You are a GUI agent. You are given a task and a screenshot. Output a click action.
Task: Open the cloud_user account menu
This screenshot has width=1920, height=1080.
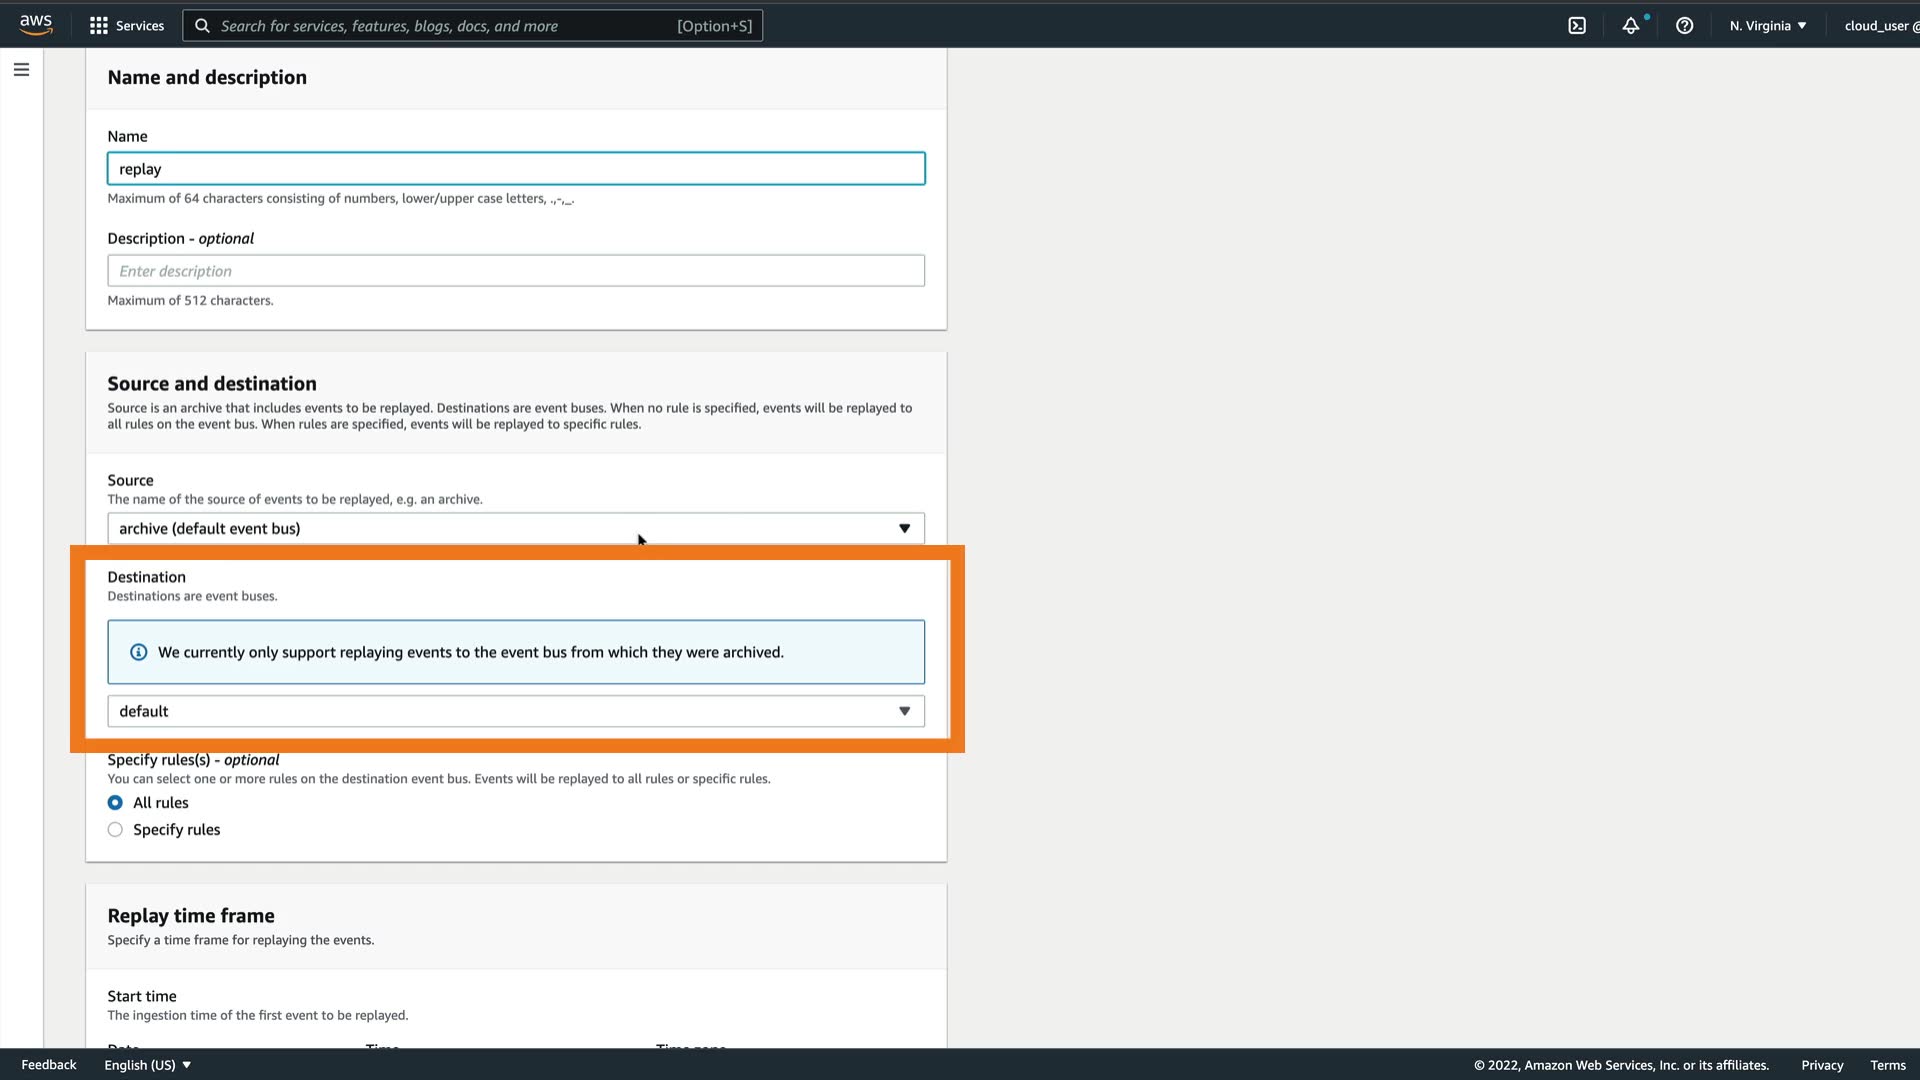(1880, 26)
